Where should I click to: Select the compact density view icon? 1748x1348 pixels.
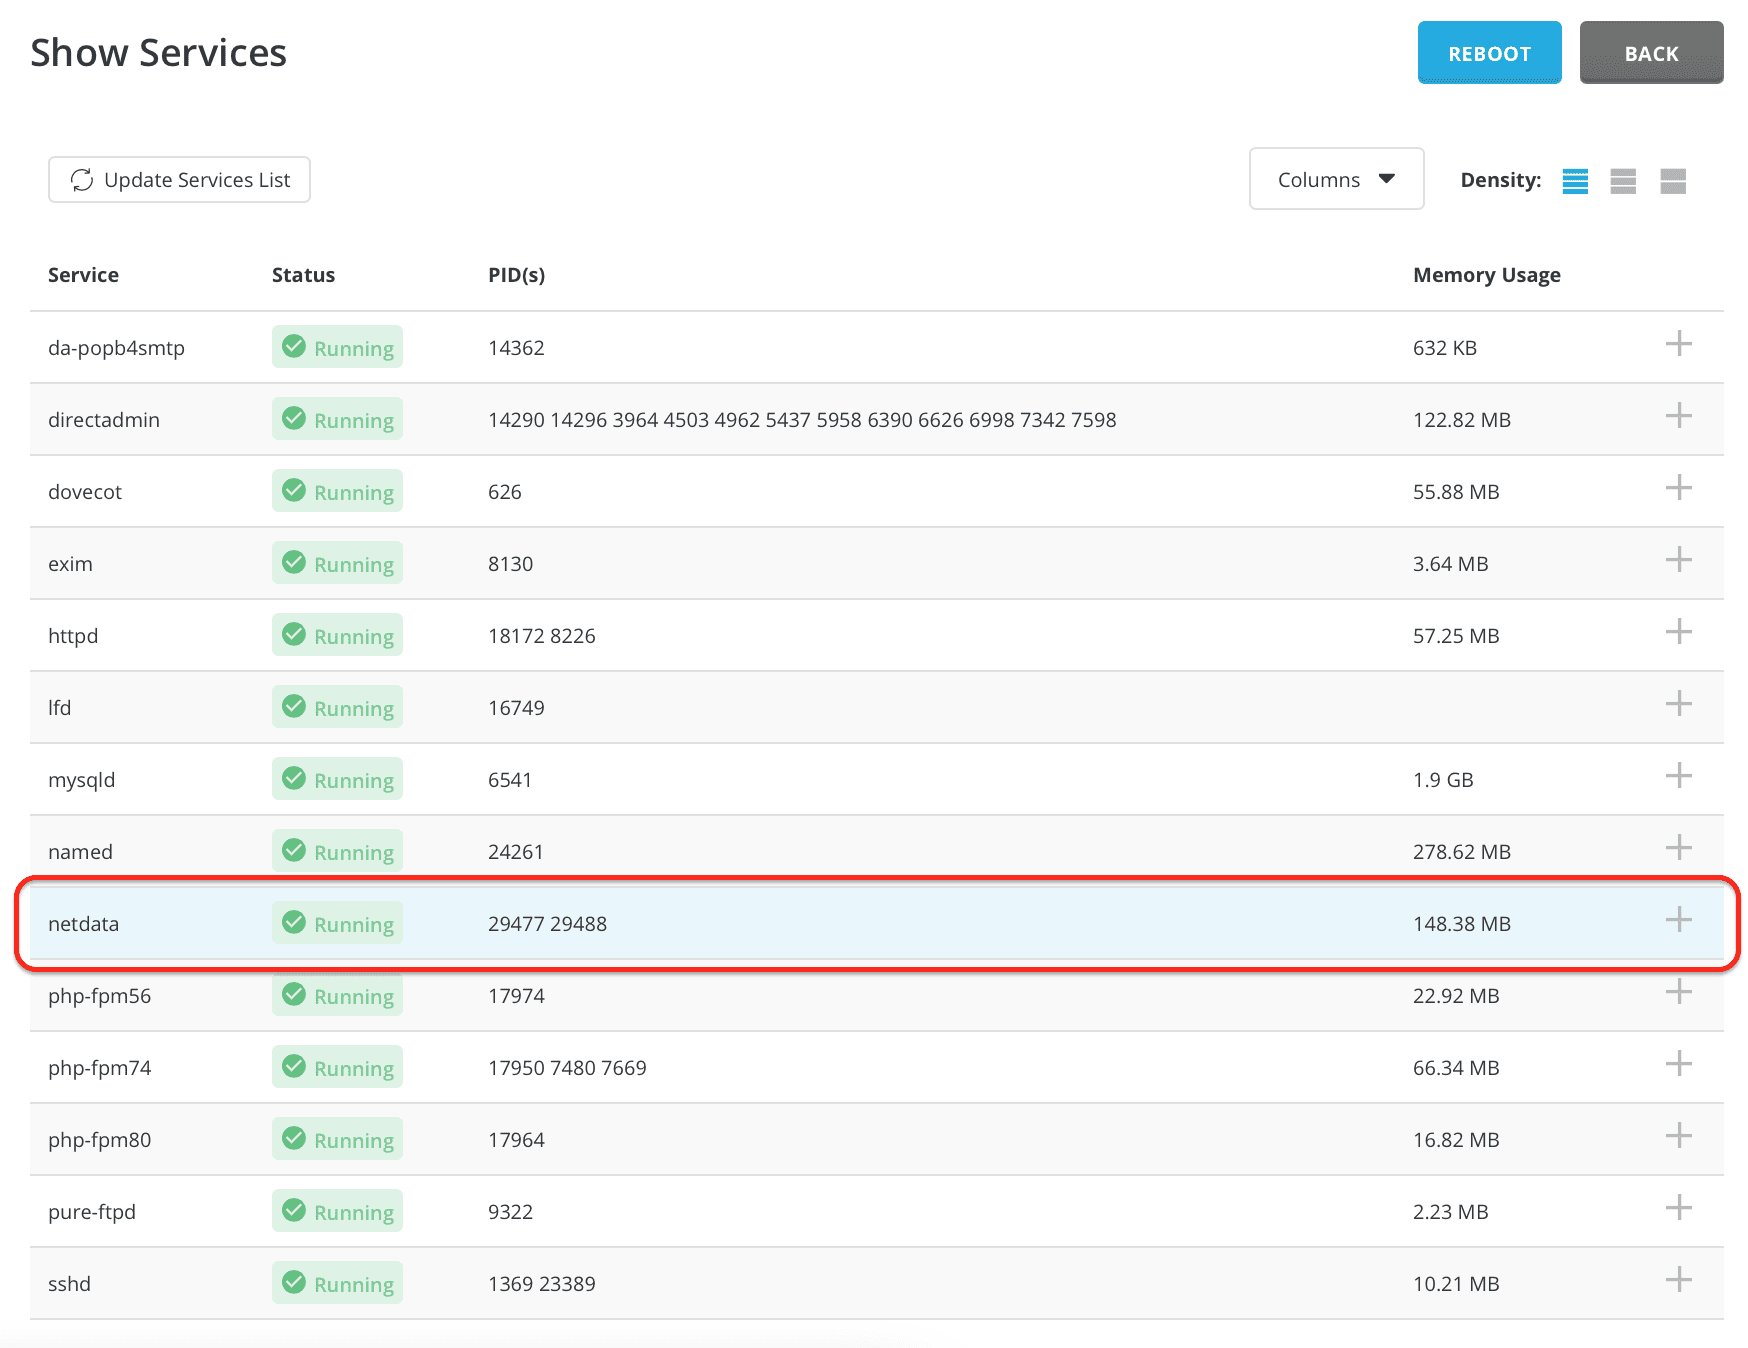pyautogui.click(x=1575, y=181)
